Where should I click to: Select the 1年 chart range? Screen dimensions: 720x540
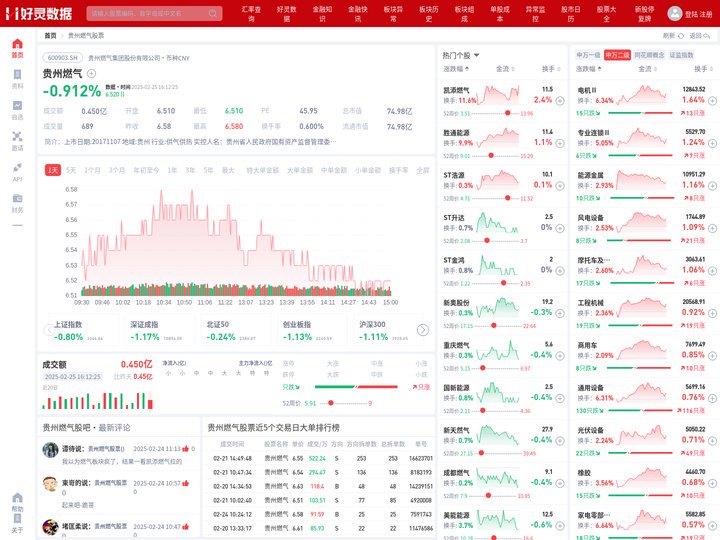172,170
